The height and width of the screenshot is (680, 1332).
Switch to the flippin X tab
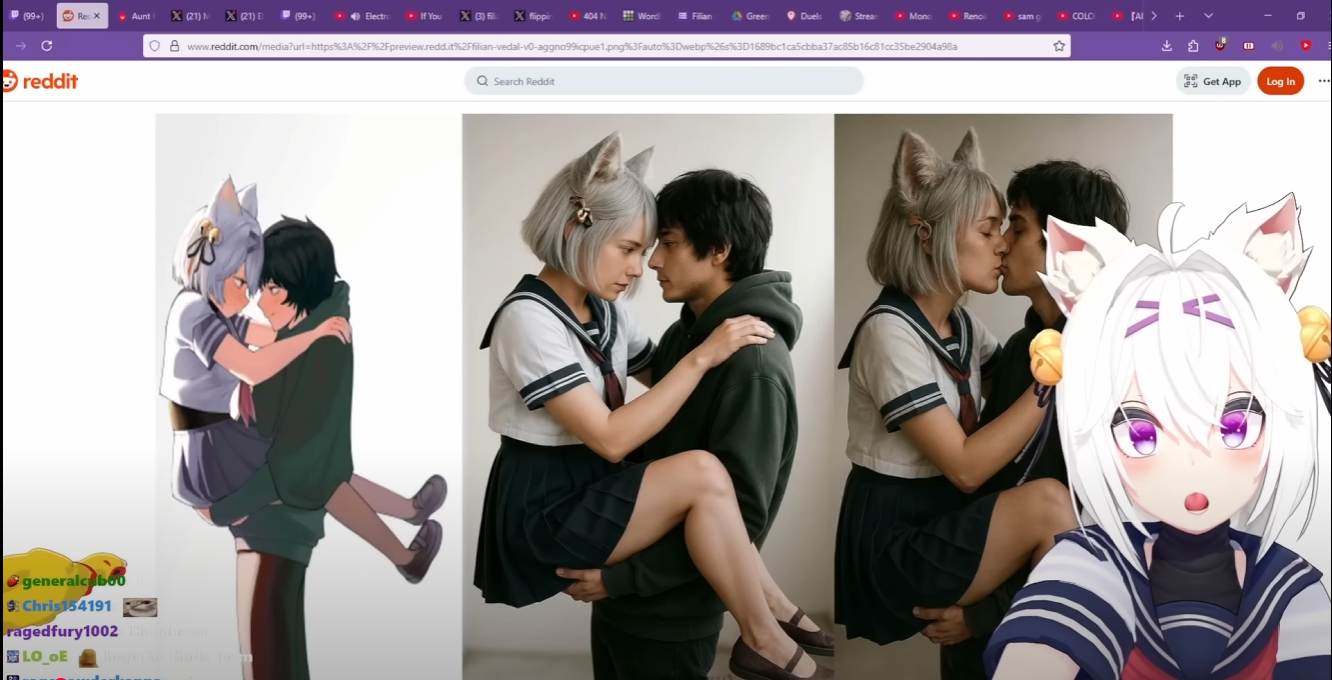click(533, 16)
